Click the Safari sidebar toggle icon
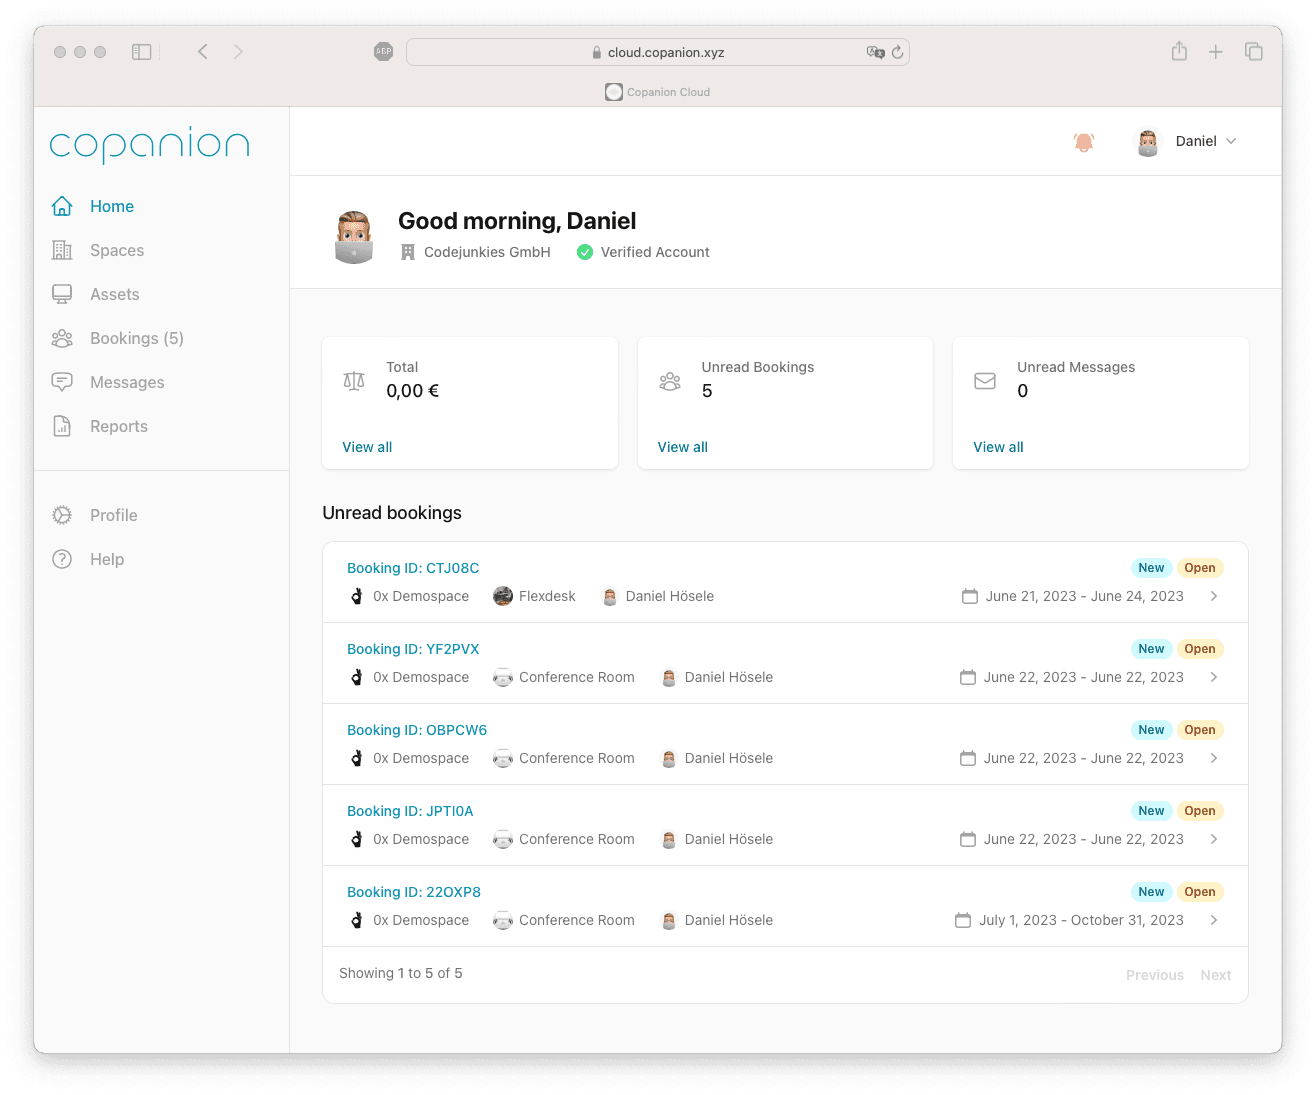 click(142, 52)
